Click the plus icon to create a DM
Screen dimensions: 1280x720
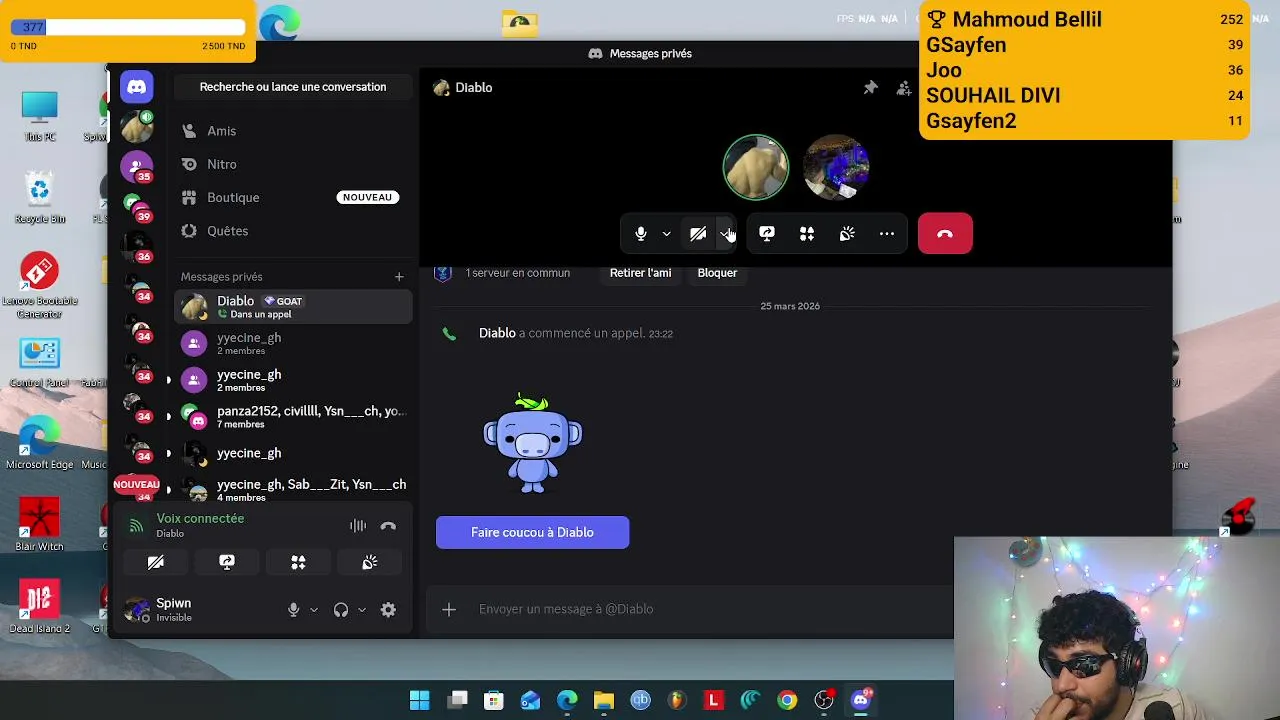coord(399,277)
